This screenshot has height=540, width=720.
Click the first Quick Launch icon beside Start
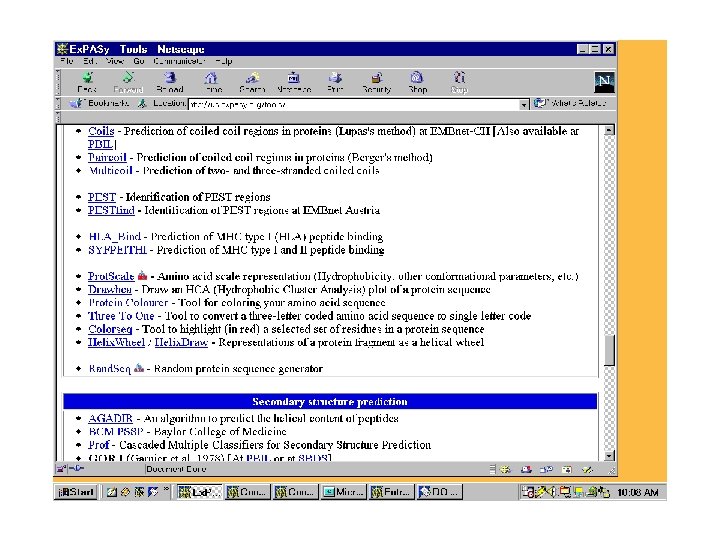112,492
